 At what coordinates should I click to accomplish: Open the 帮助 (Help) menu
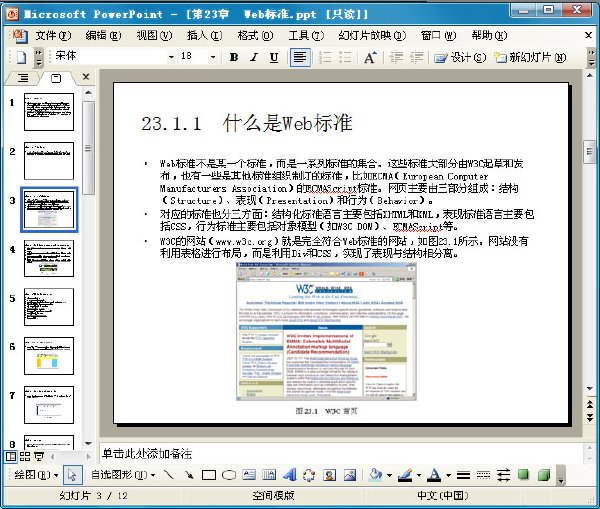coord(489,36)
